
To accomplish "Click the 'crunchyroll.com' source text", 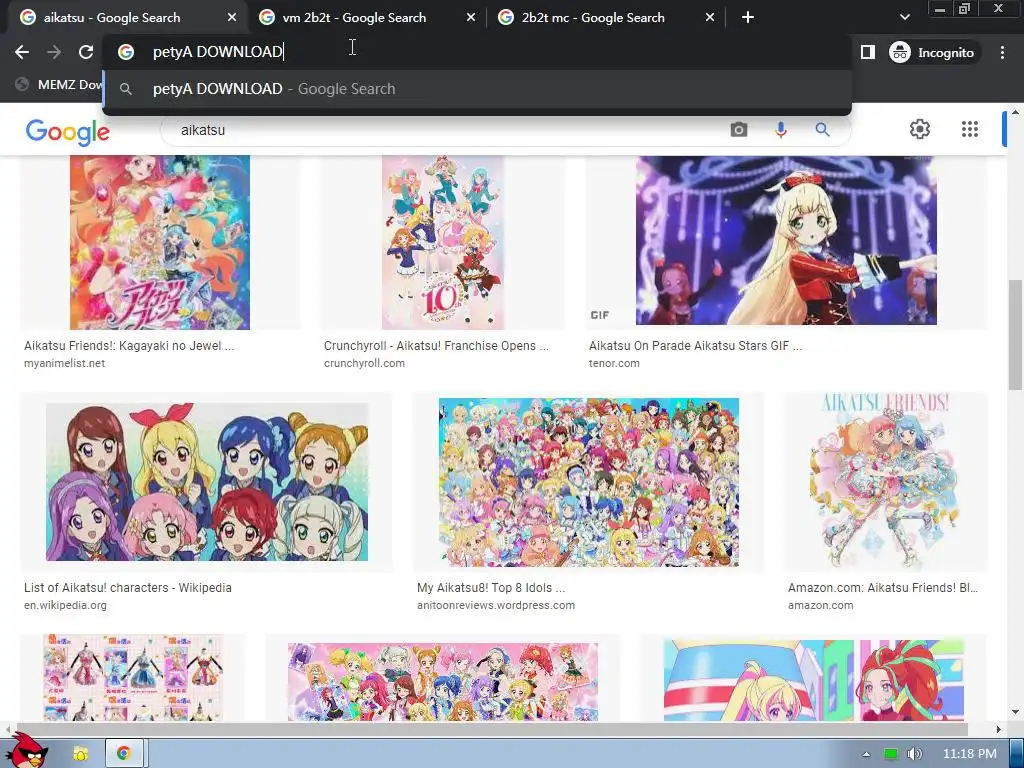I will coord(364,363).
